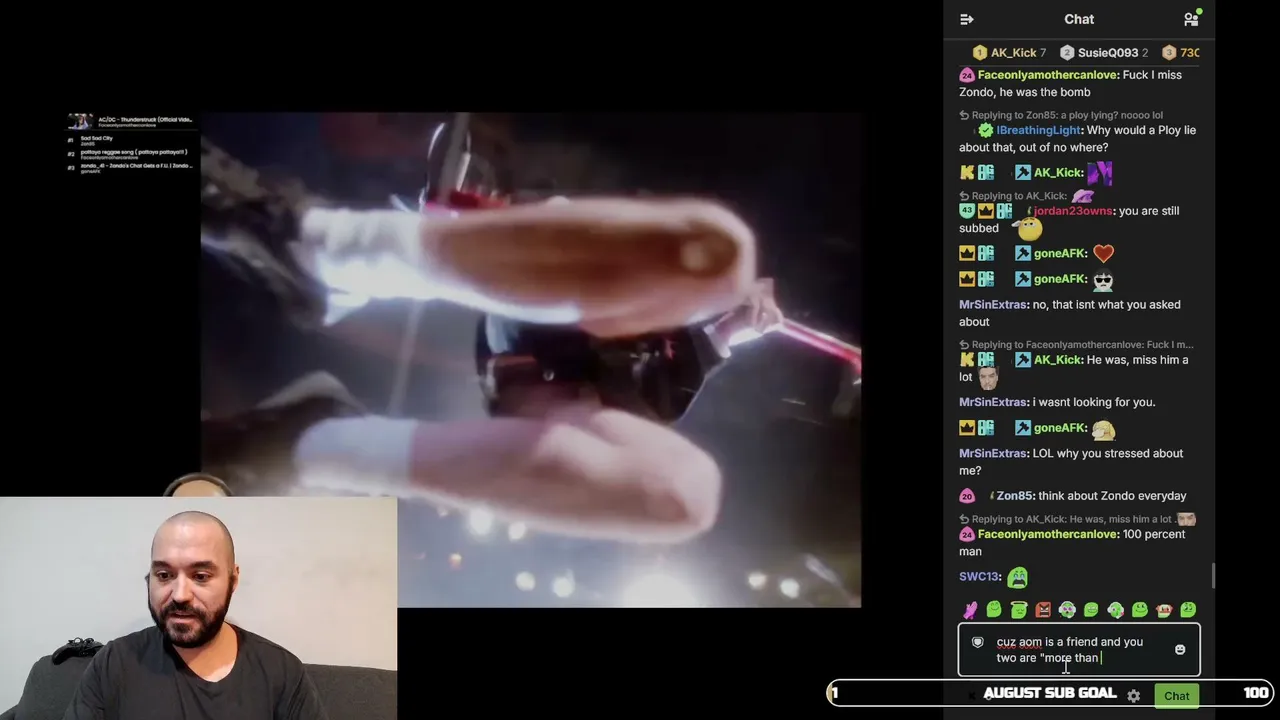Open IBreathingLight's username in chat
Image resolution: width=1280 pixels, height=720 pixels.
pos(1039,130)
